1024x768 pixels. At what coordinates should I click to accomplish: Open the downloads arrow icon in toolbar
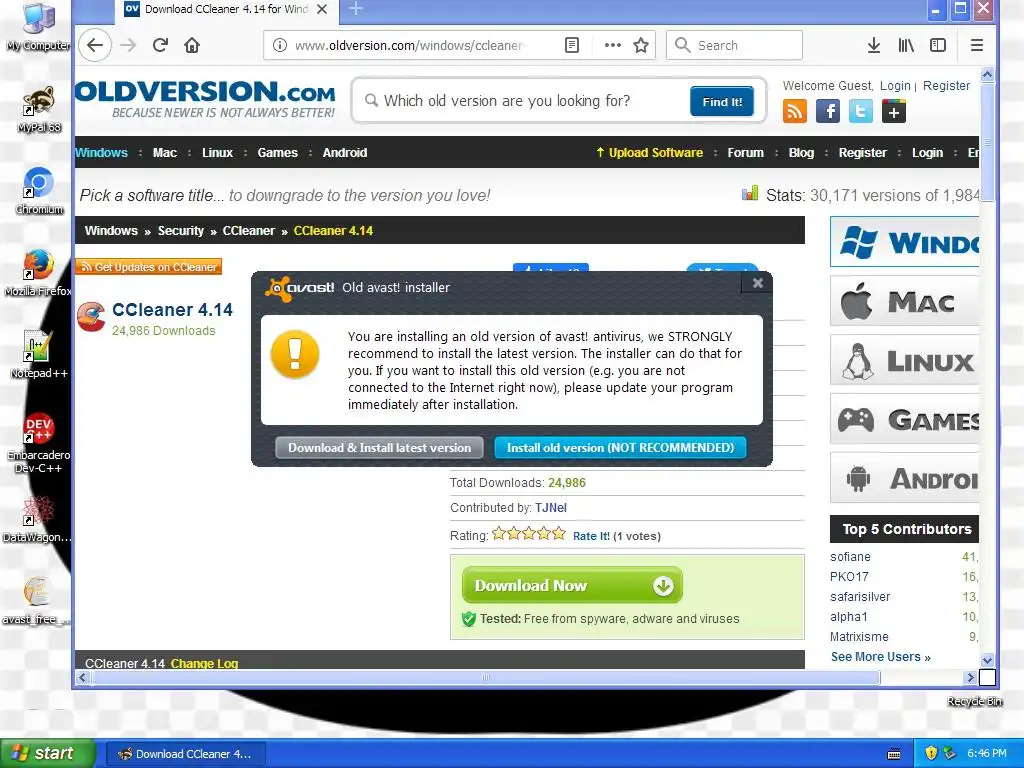point(874,45)
